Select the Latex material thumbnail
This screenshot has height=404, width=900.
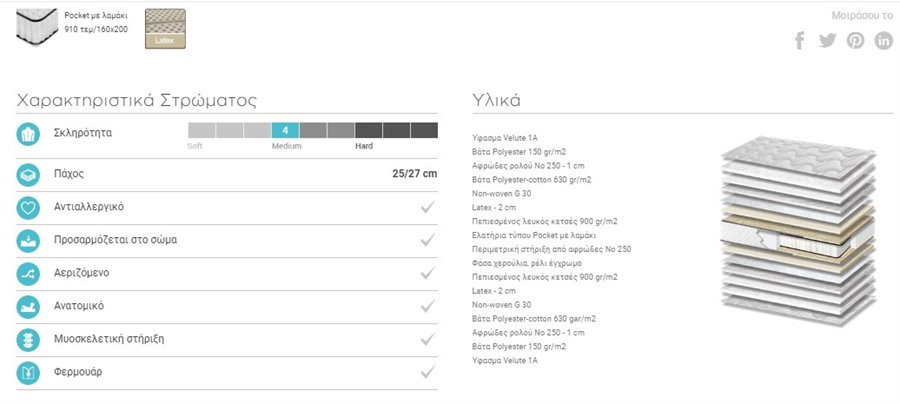coord(165,29)
